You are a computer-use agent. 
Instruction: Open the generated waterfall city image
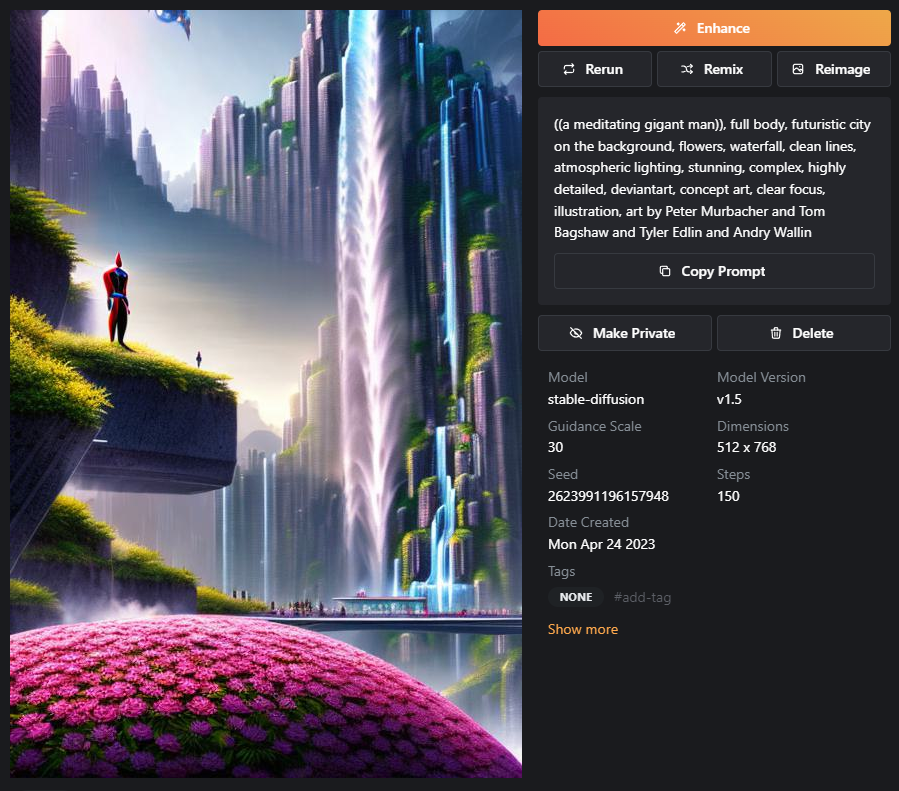(266, 394)
